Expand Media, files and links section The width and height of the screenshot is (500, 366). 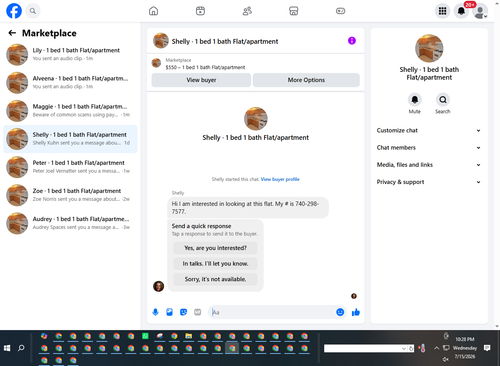[429, 165]
